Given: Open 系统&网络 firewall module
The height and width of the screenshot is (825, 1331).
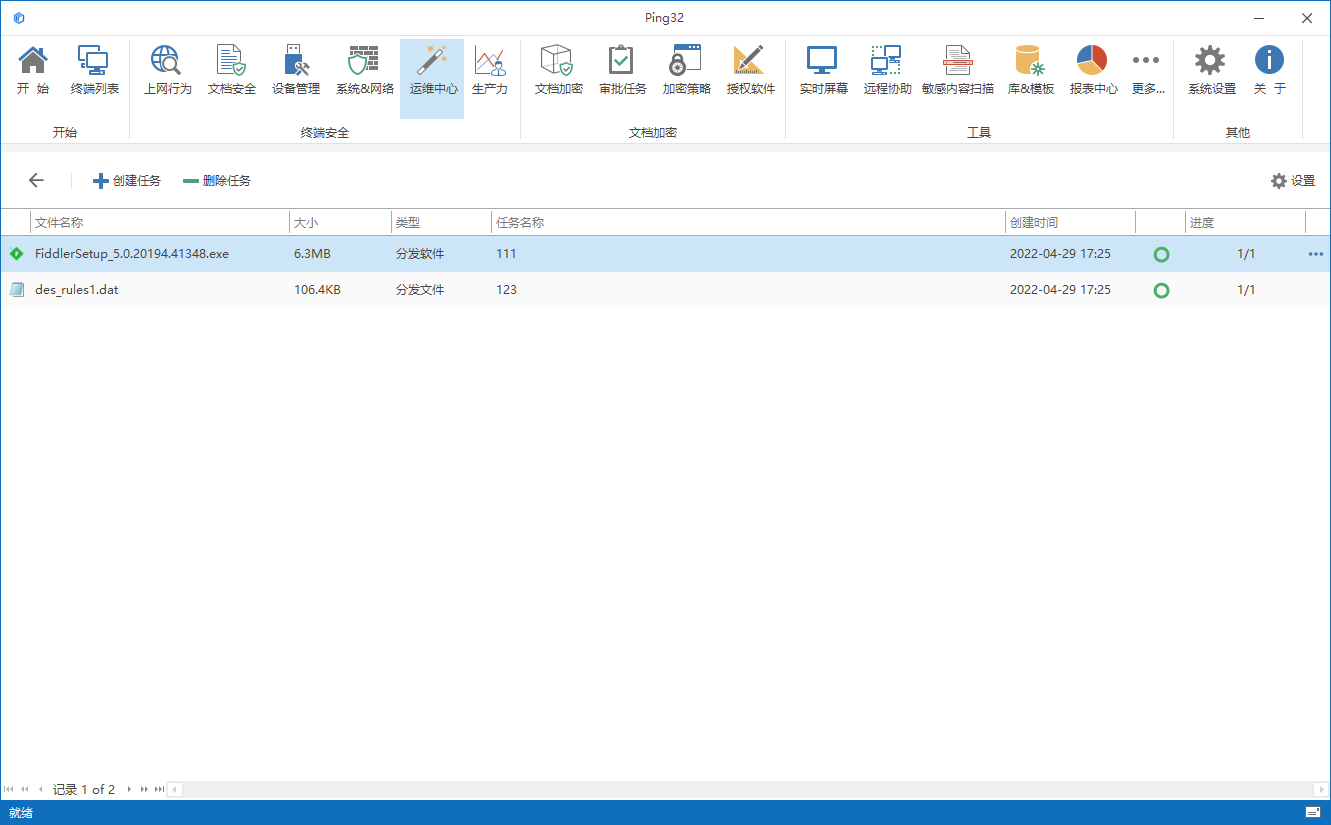Looking at the screenshot, I should [x=364, y=70].
